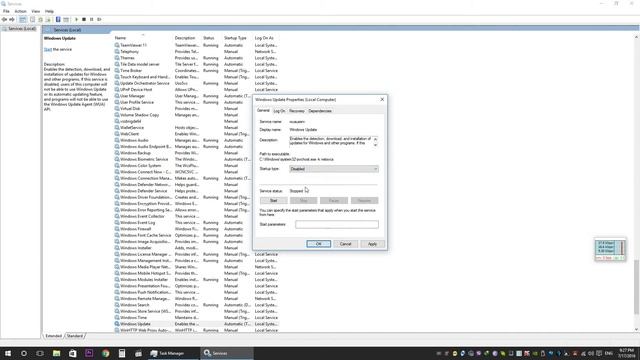640x360 pixels.
Task: Switch to the Extended view tab
Action: [x=53, y=336]
